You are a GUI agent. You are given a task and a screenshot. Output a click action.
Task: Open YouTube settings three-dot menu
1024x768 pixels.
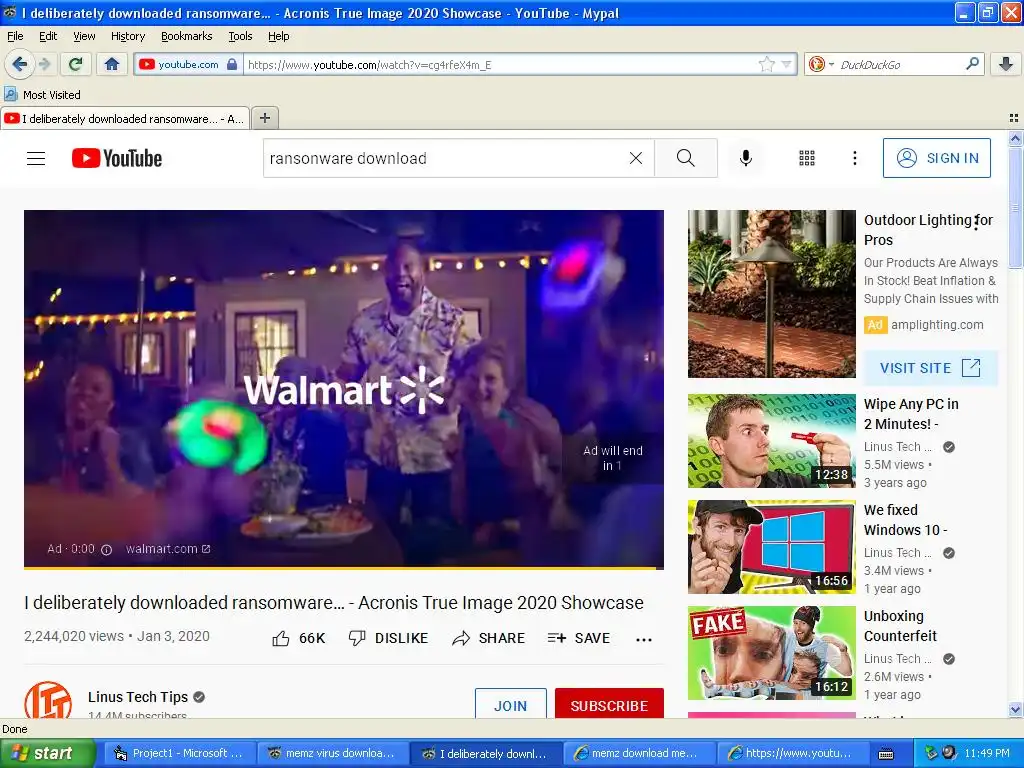(x=855, y=158)
